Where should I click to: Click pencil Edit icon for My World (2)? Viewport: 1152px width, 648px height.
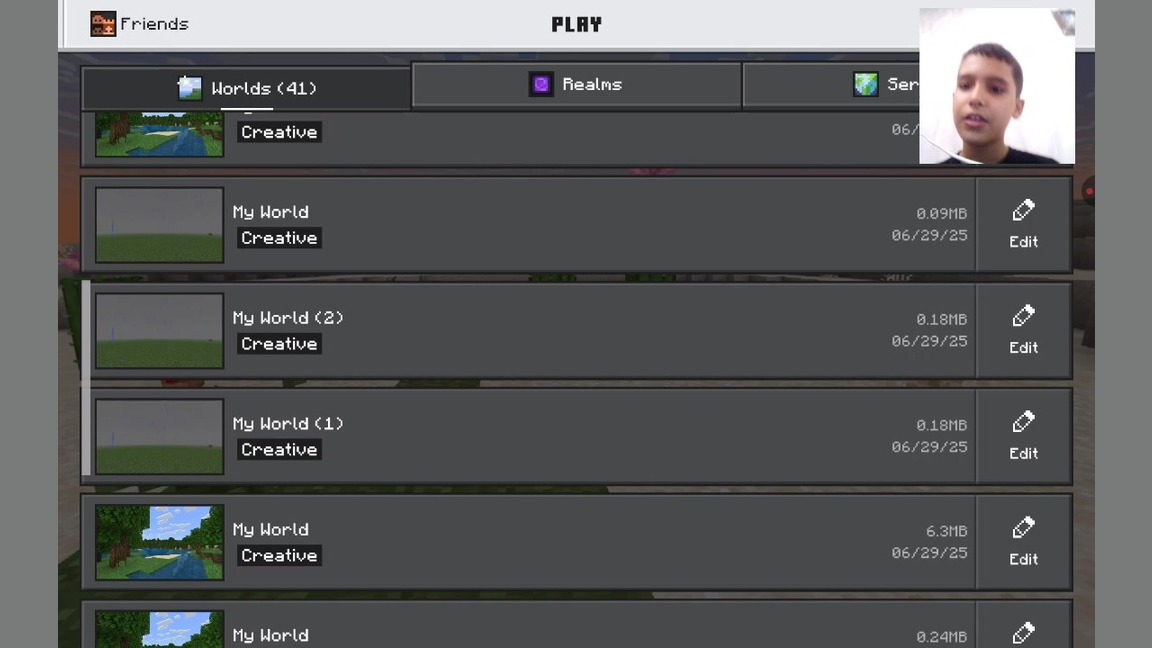click(1023, 317)
